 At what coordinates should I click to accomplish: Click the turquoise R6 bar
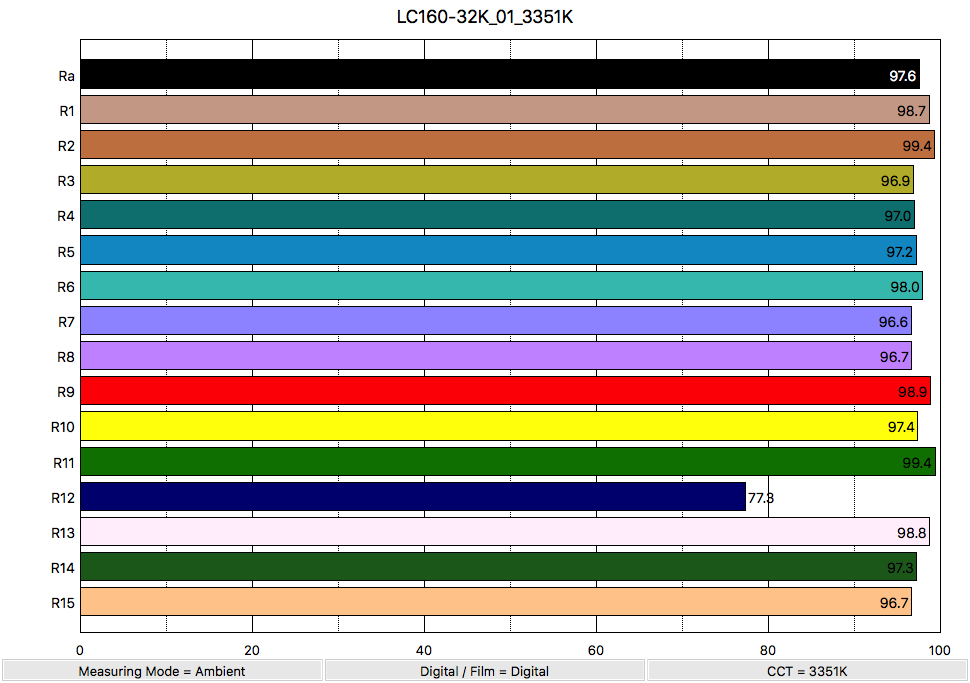[501, 286]
